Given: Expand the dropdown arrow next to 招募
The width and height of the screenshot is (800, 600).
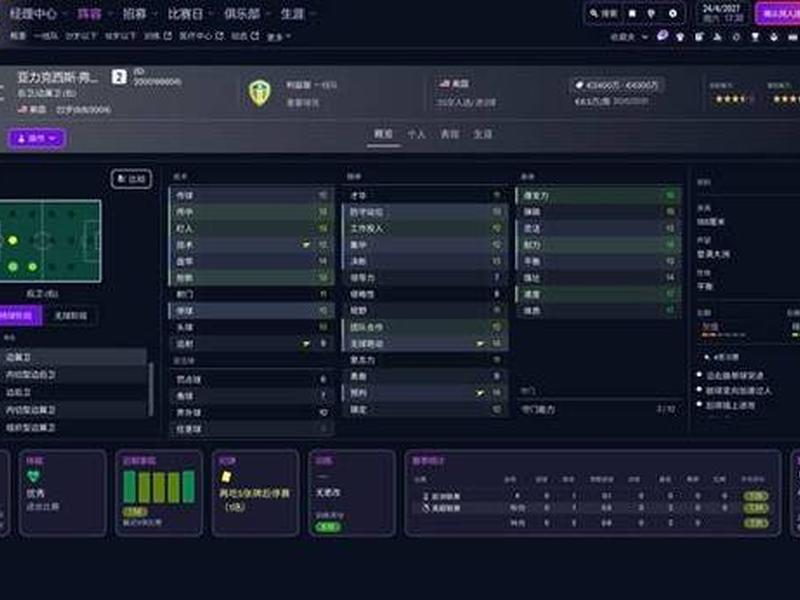Looking at the screenshot, I should pyautogui.click(x=155, y=14).
